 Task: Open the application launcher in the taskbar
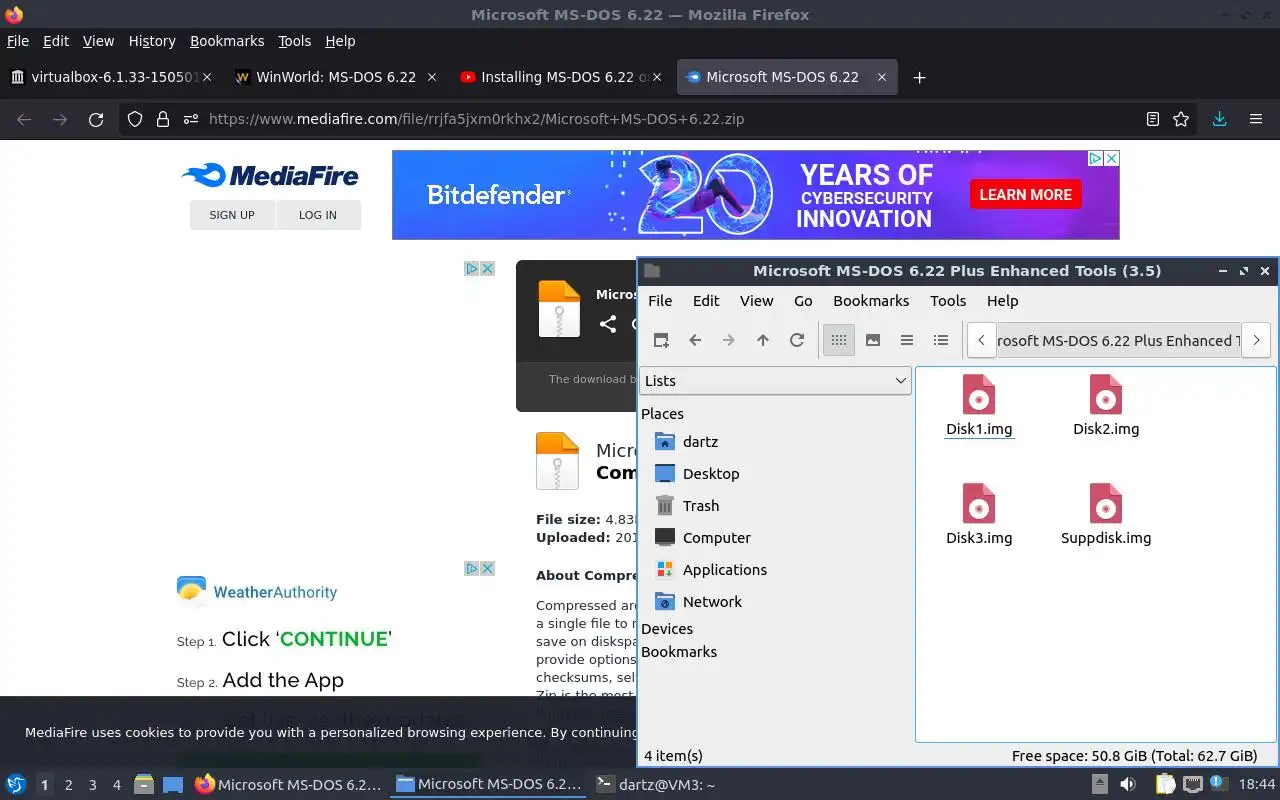(15, 785)
